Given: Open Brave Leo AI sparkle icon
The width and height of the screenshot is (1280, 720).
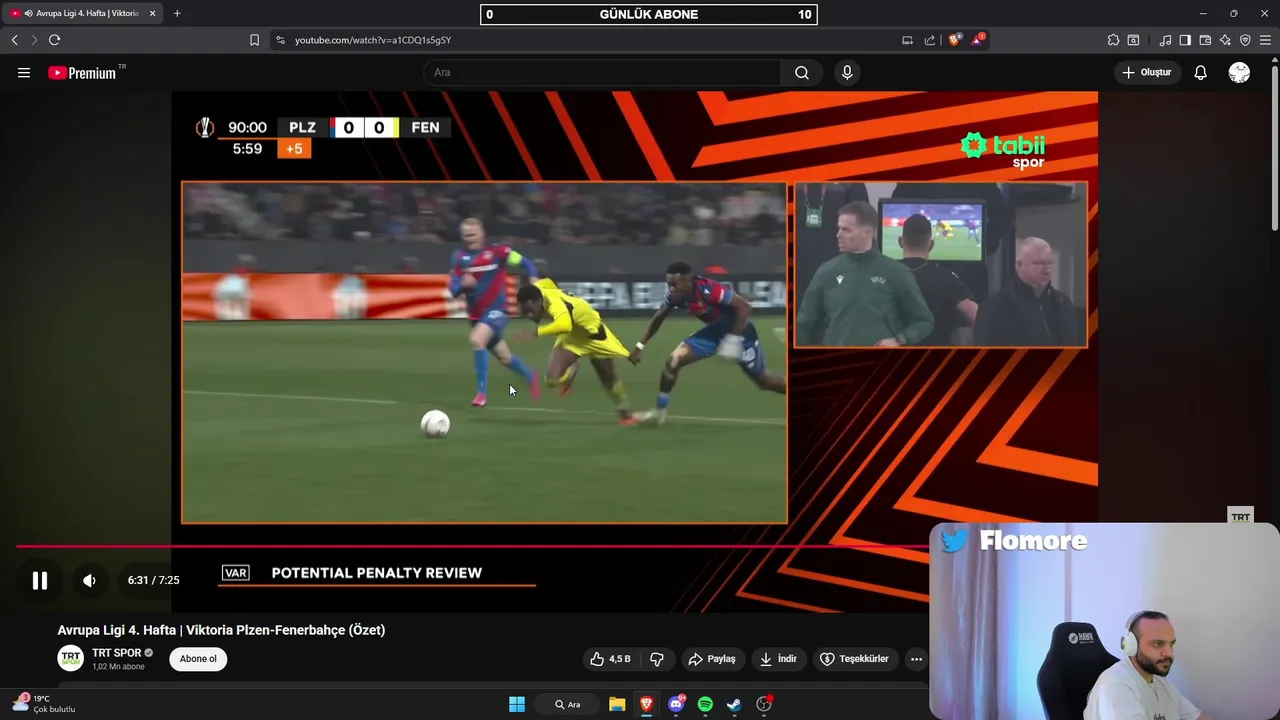Looking at the screenshot, I should 1225,40.
